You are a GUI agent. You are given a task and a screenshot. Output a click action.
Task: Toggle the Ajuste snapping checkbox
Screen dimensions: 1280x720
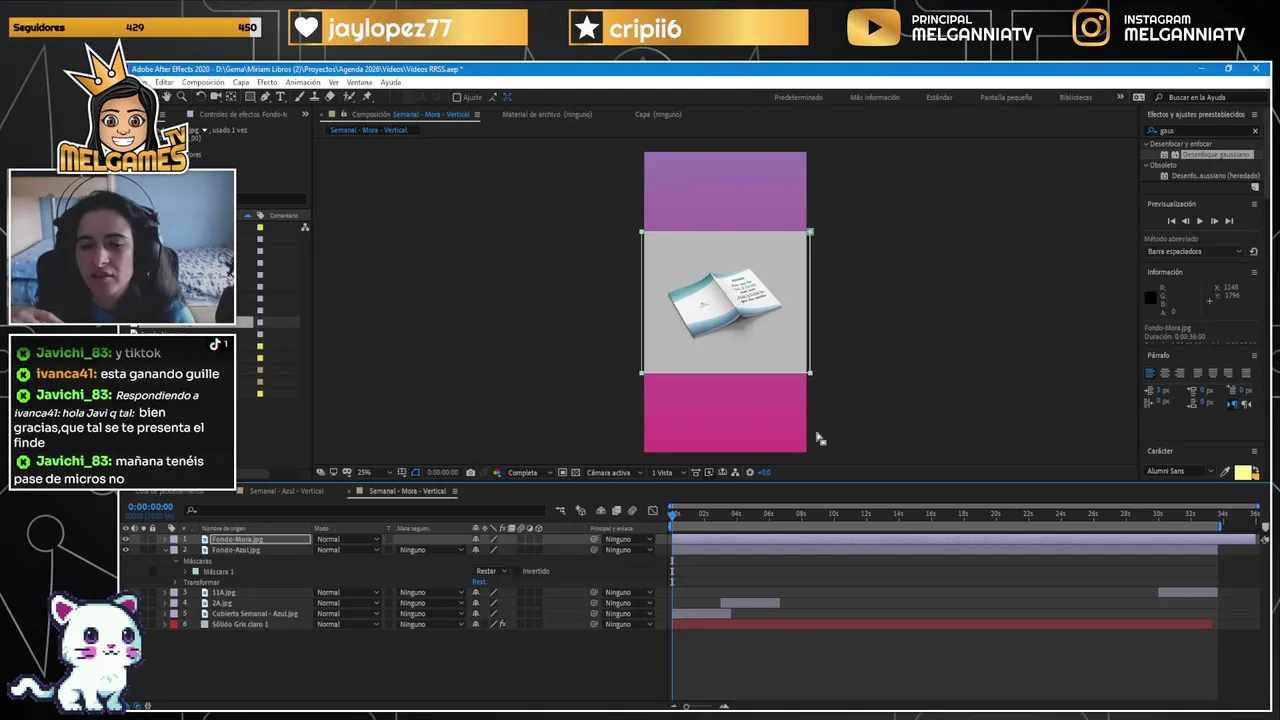pos(457,97)
